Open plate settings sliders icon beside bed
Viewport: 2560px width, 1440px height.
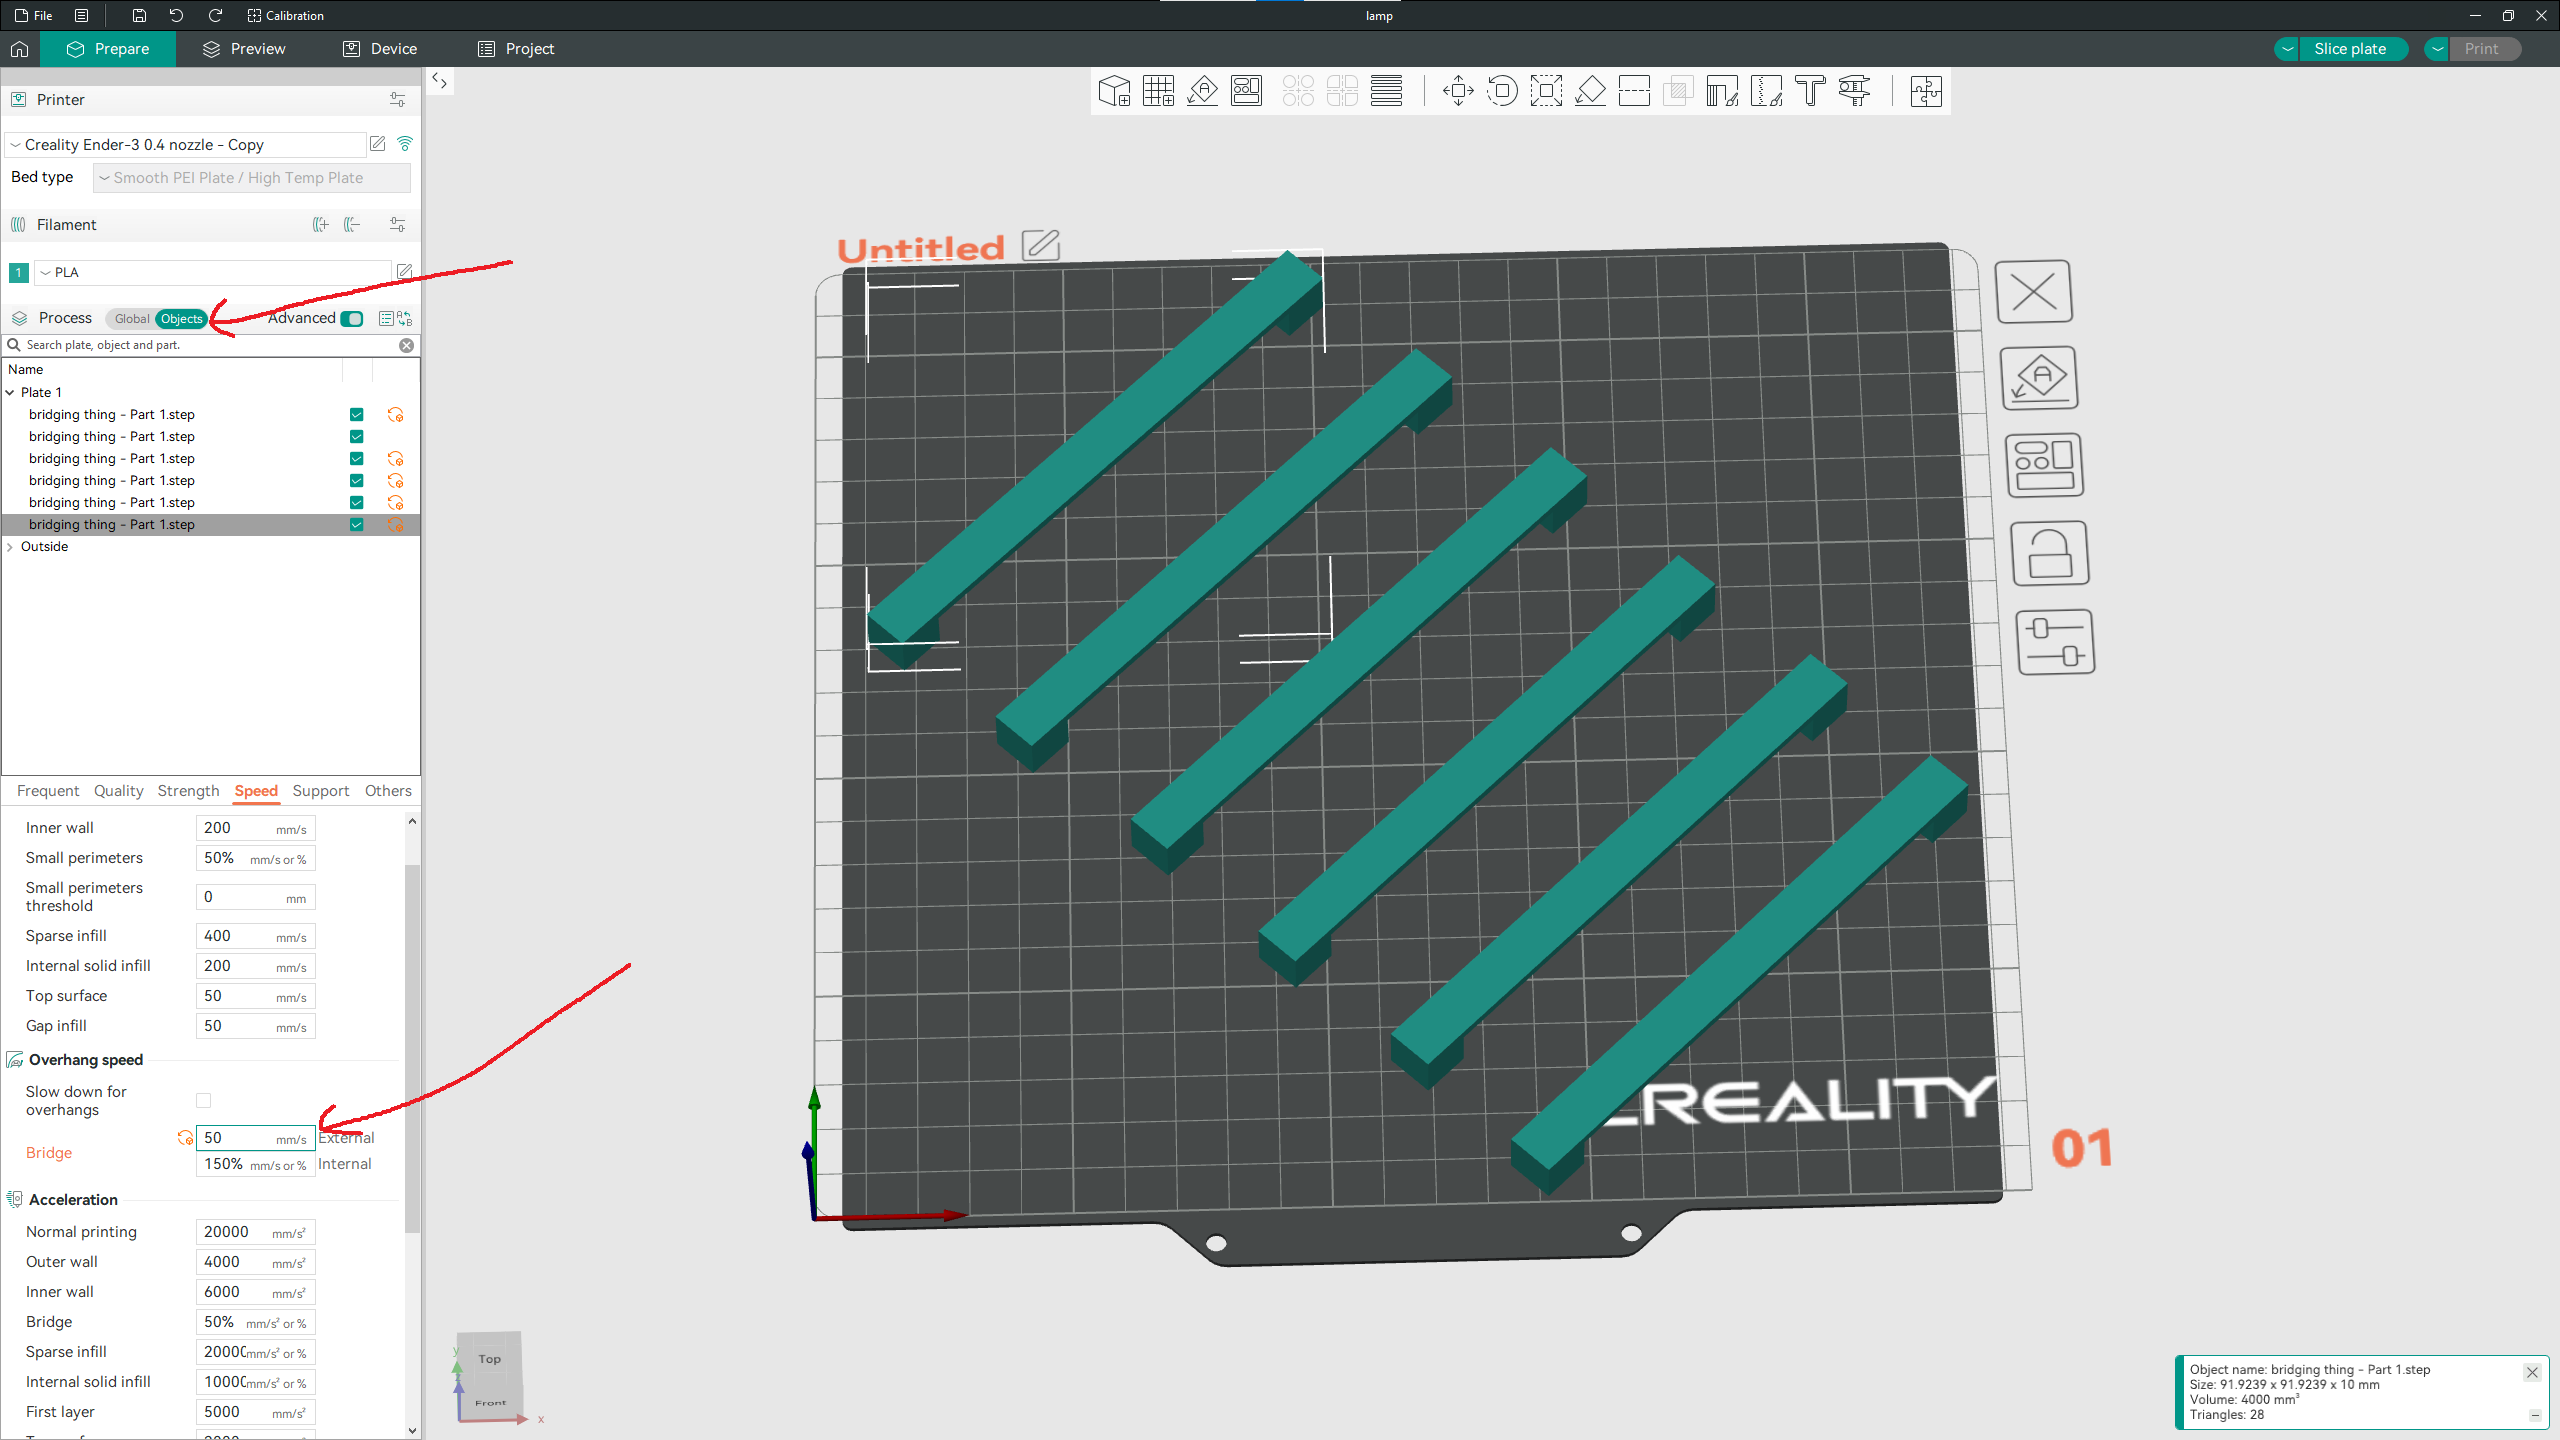point(2056,642)
